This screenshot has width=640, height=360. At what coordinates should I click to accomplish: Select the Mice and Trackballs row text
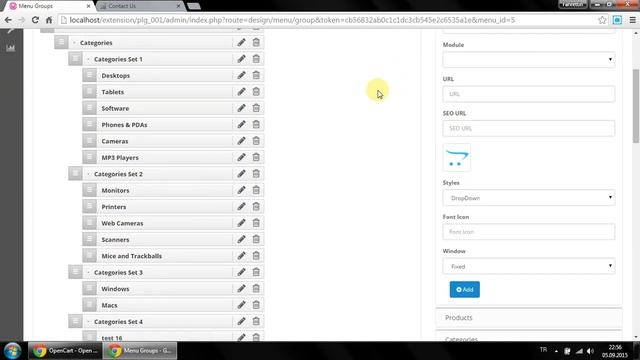131,256
